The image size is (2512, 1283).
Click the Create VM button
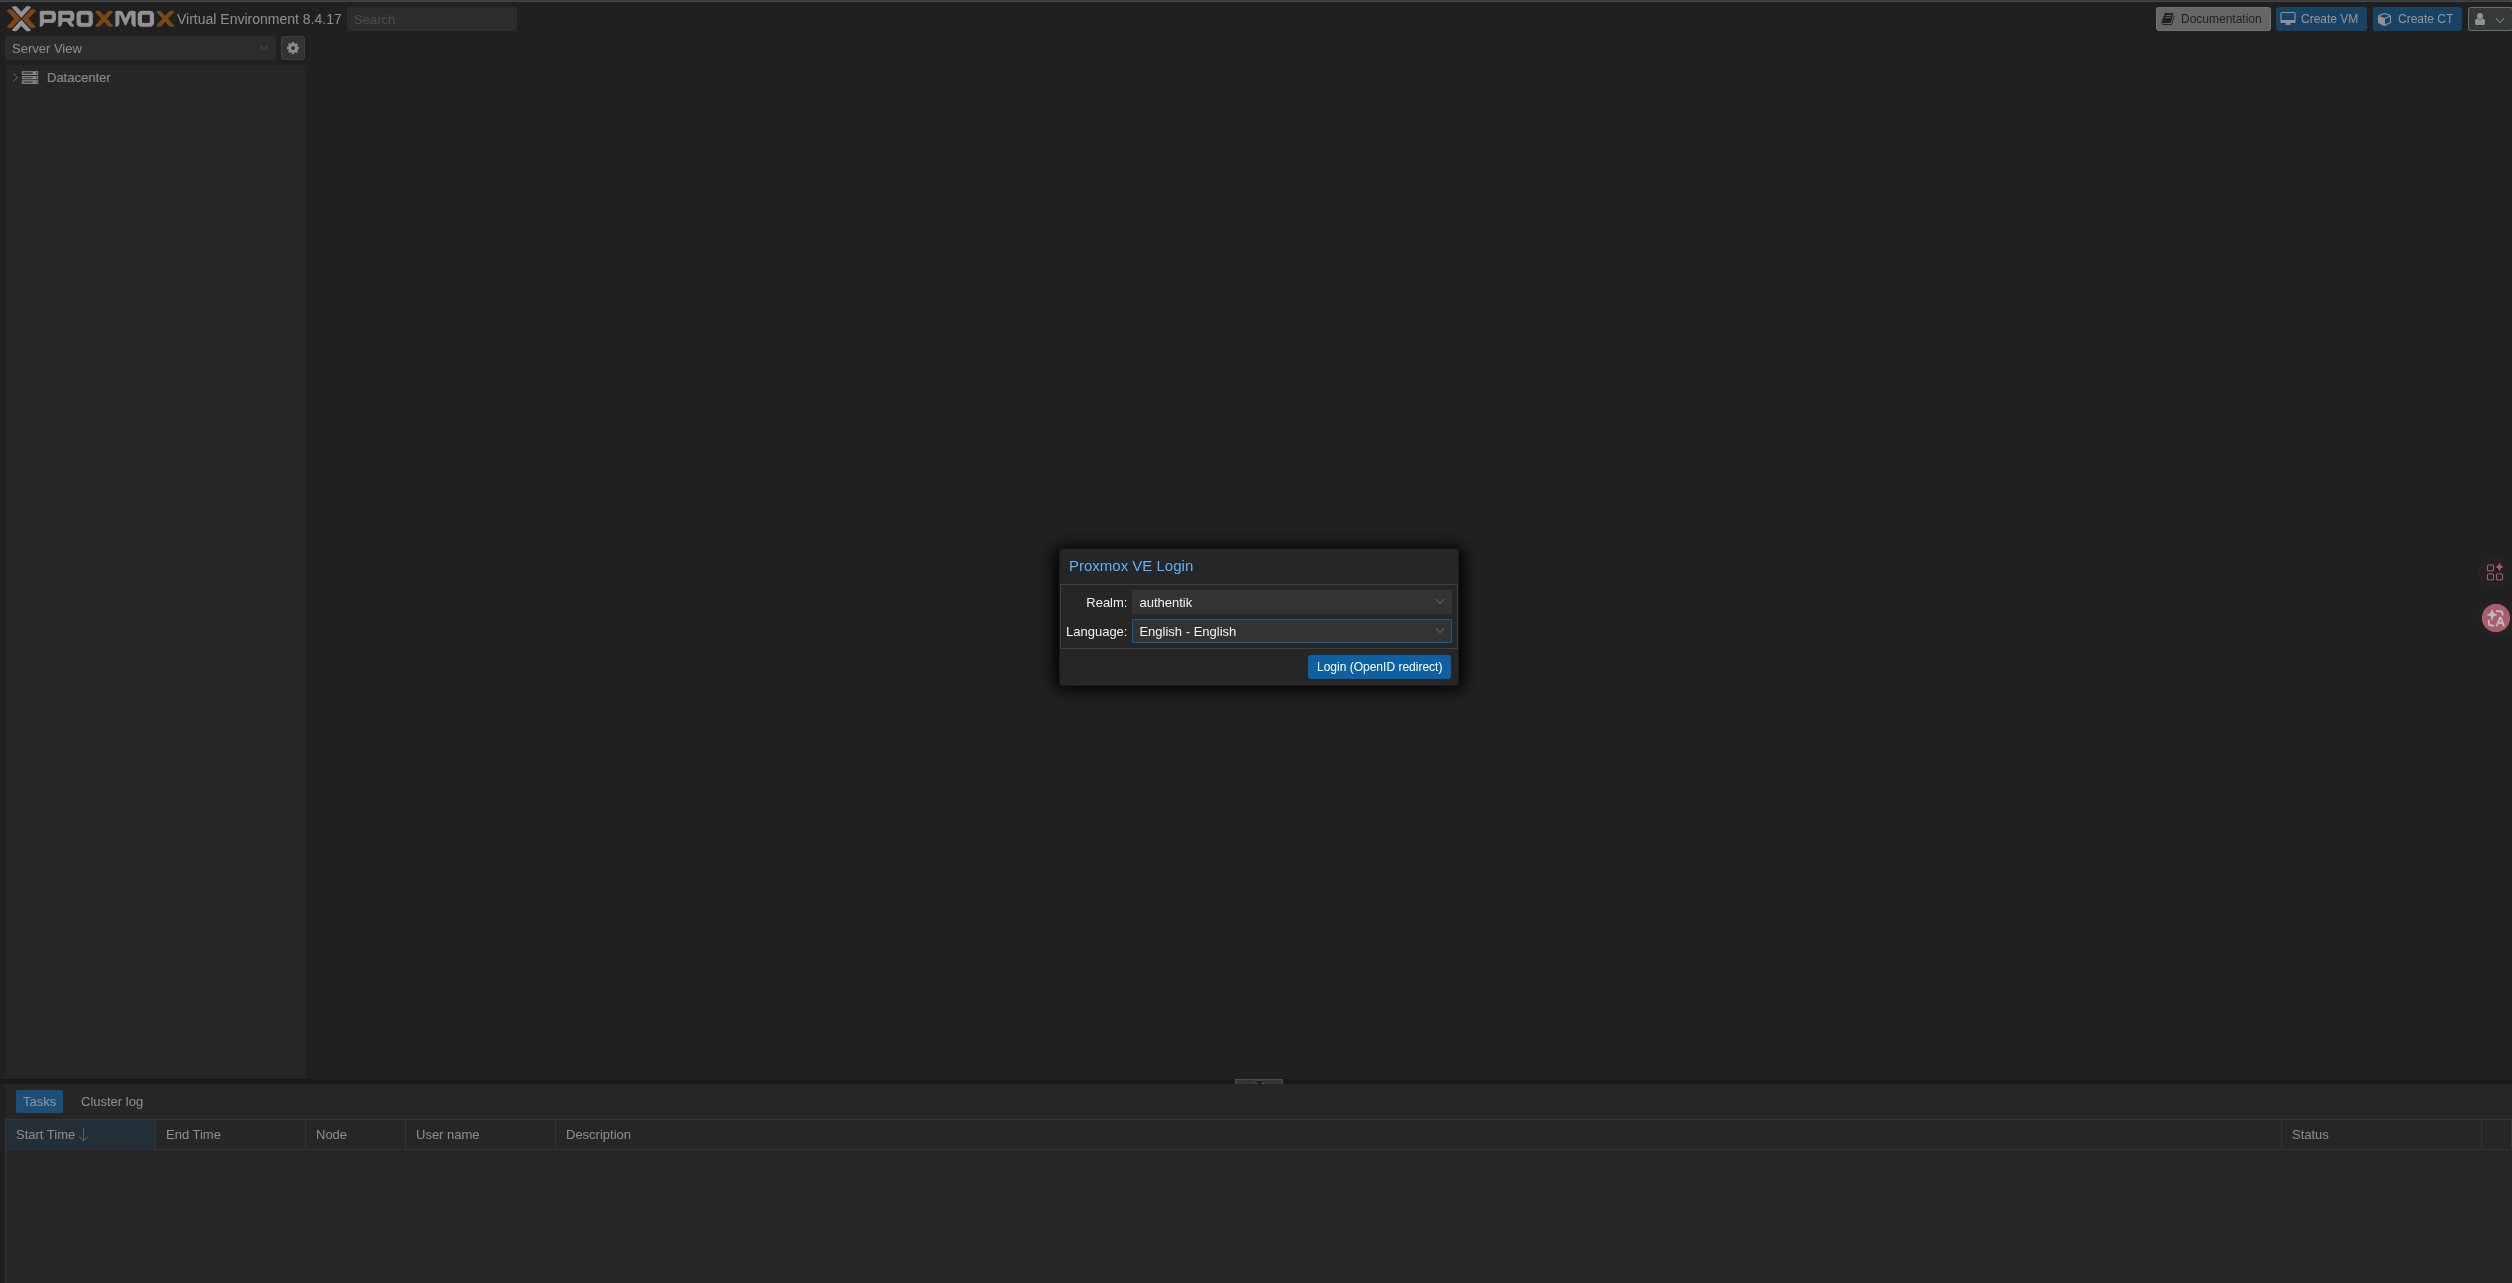[2320, 19]
